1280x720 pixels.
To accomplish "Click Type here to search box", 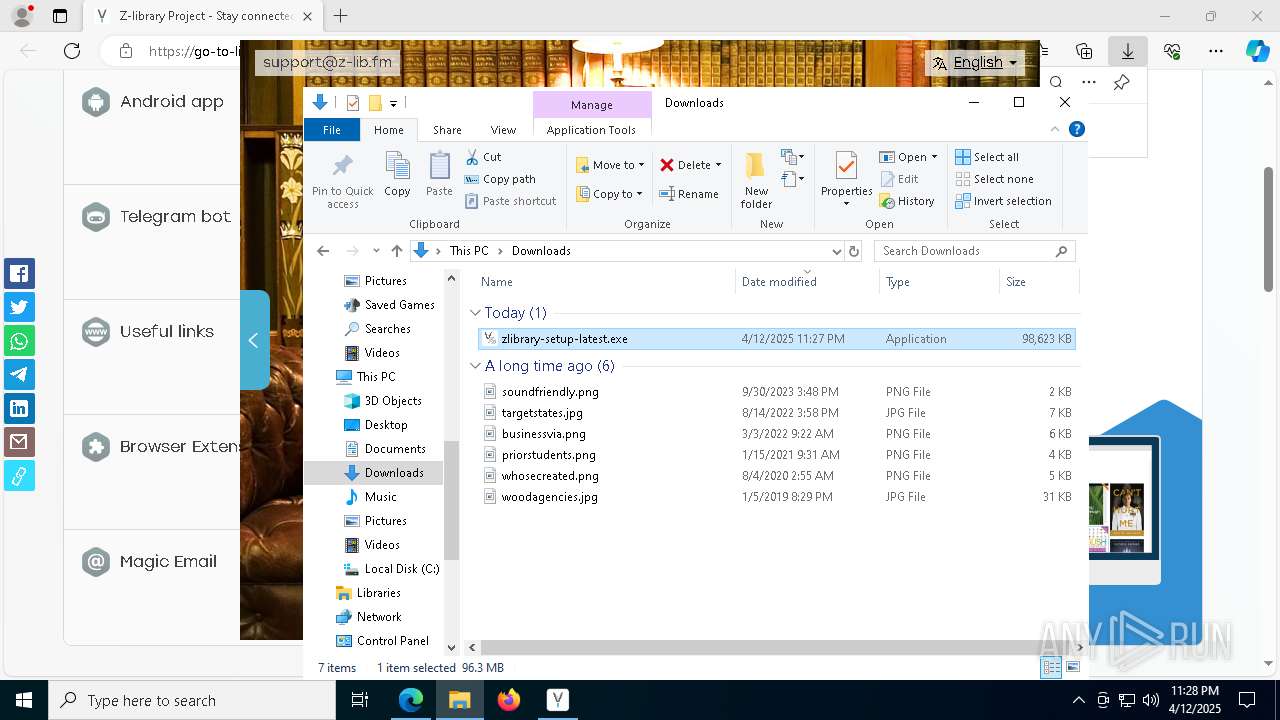I will (x=191, y=700).
